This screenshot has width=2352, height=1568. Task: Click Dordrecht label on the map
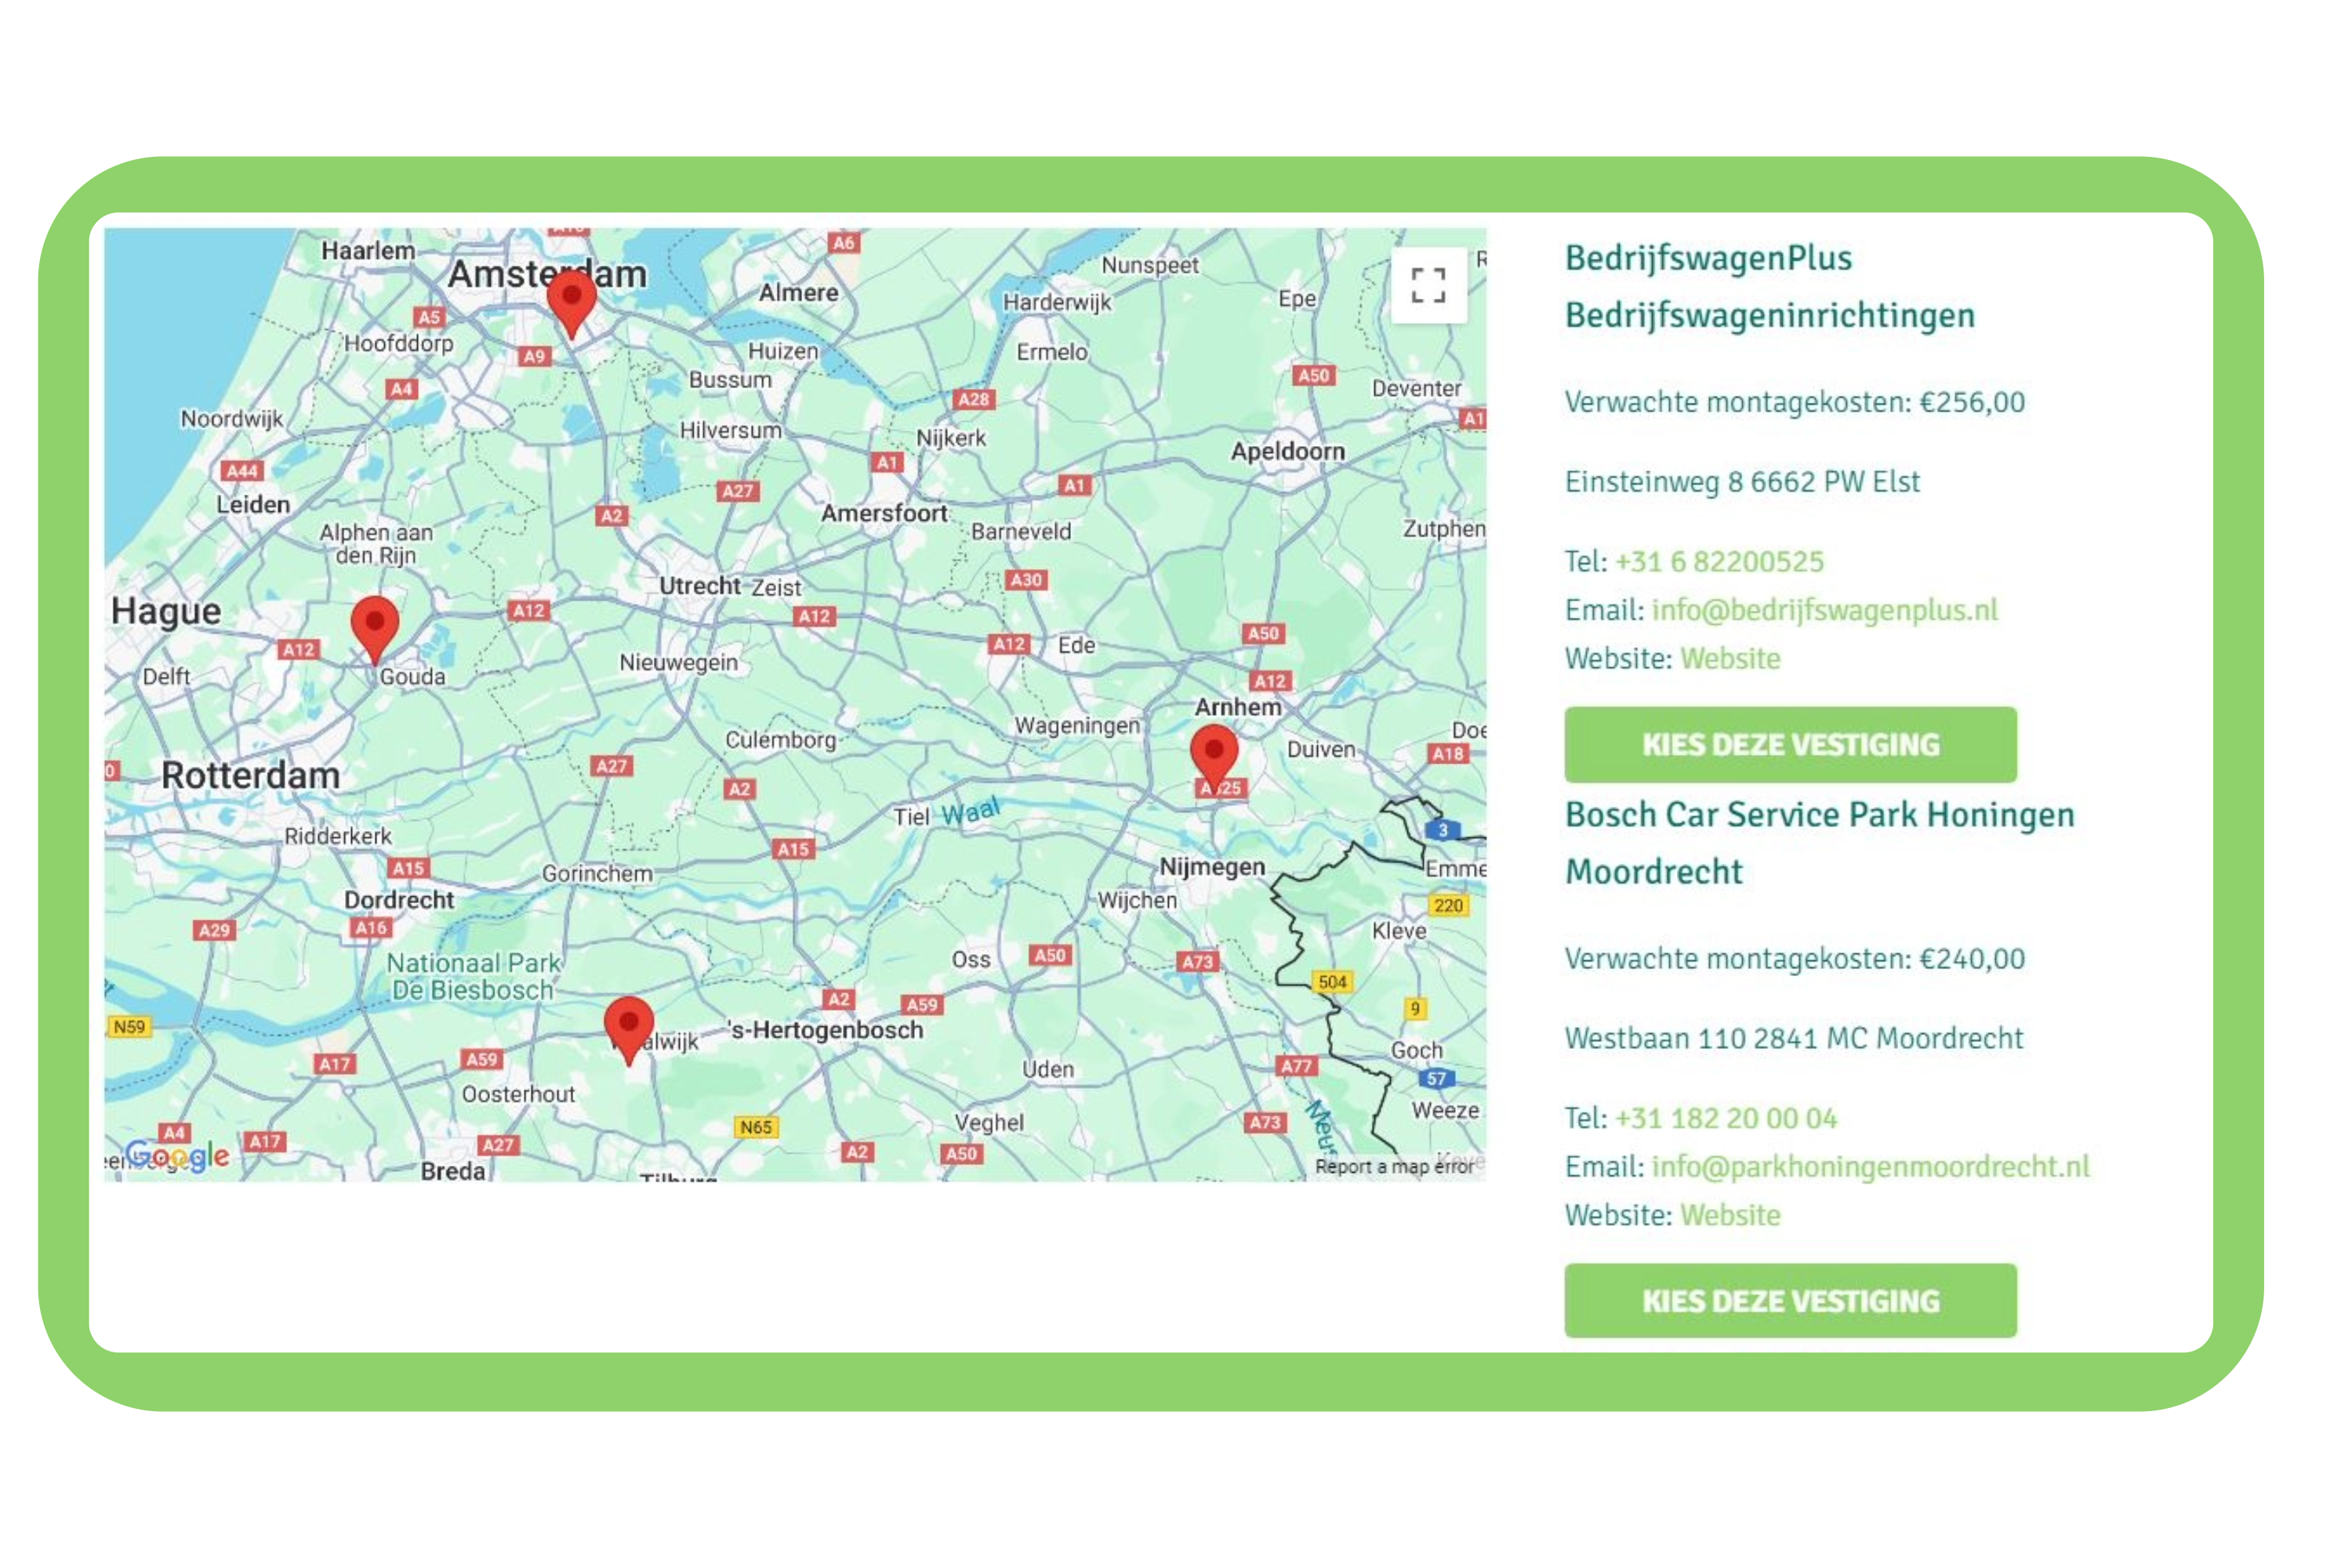click(x=399, y=899)
